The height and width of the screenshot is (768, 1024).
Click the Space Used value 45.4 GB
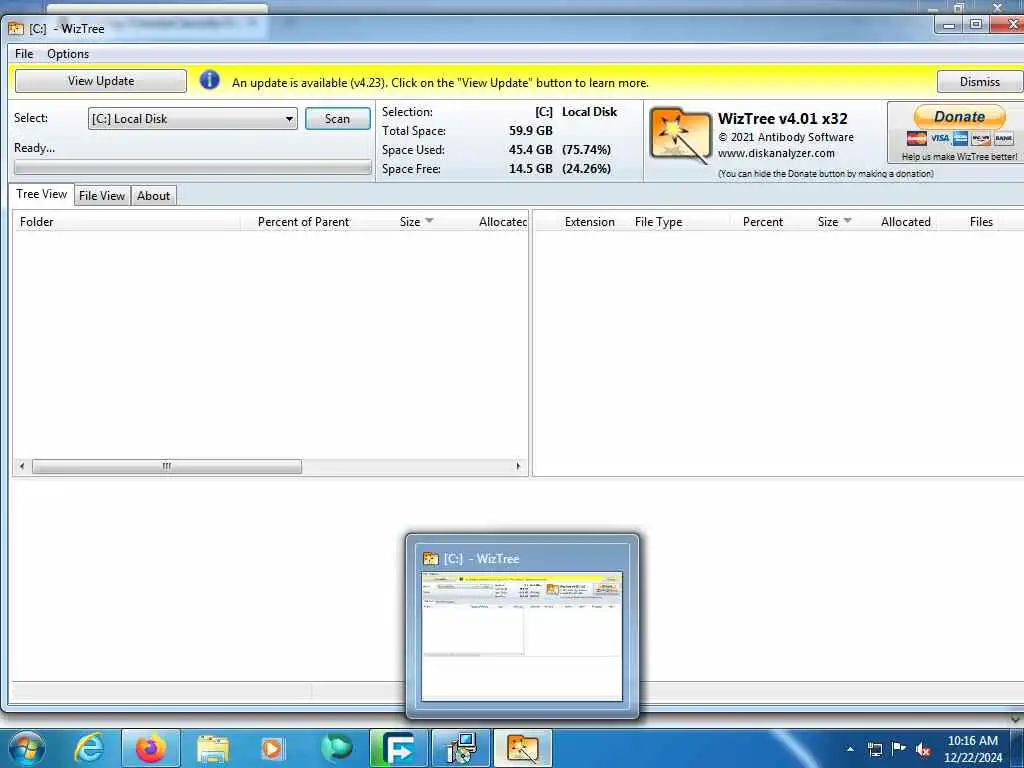tap(530, 150)
